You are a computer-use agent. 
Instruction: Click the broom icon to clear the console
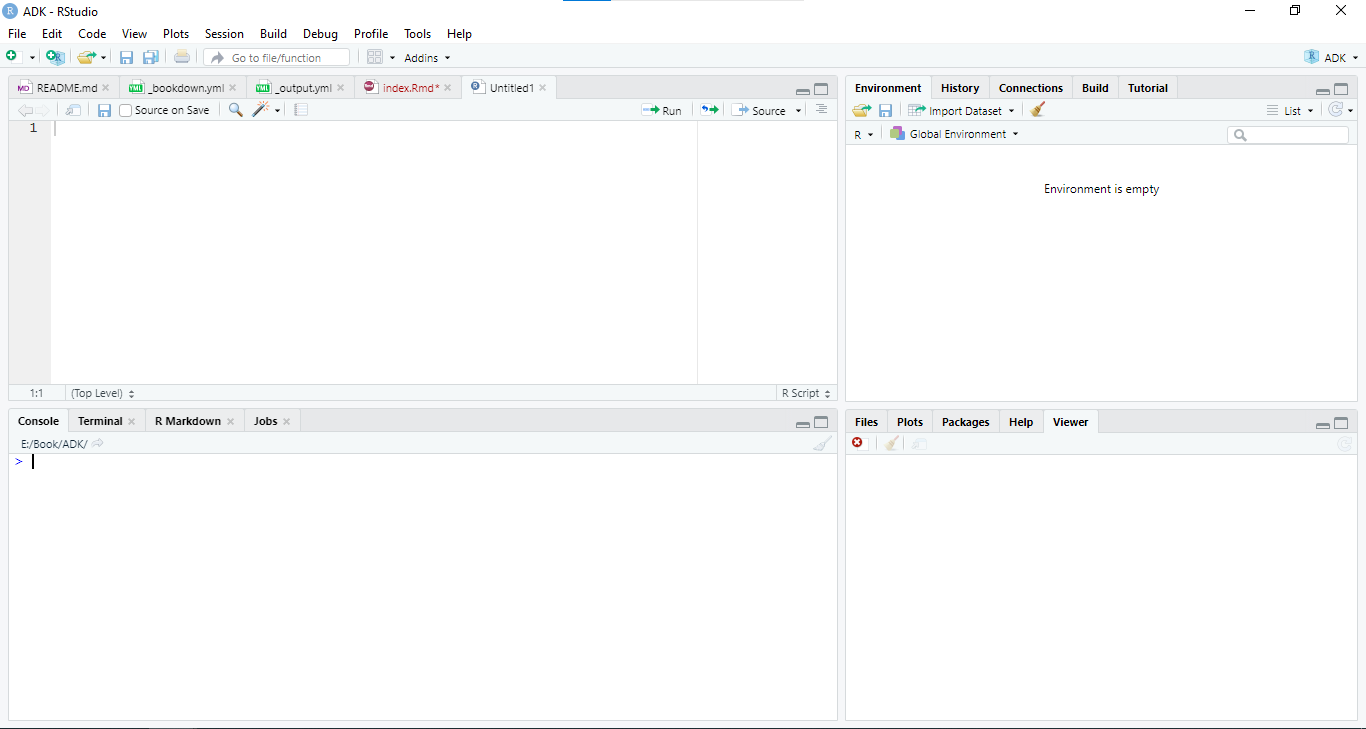click(822, 444)
